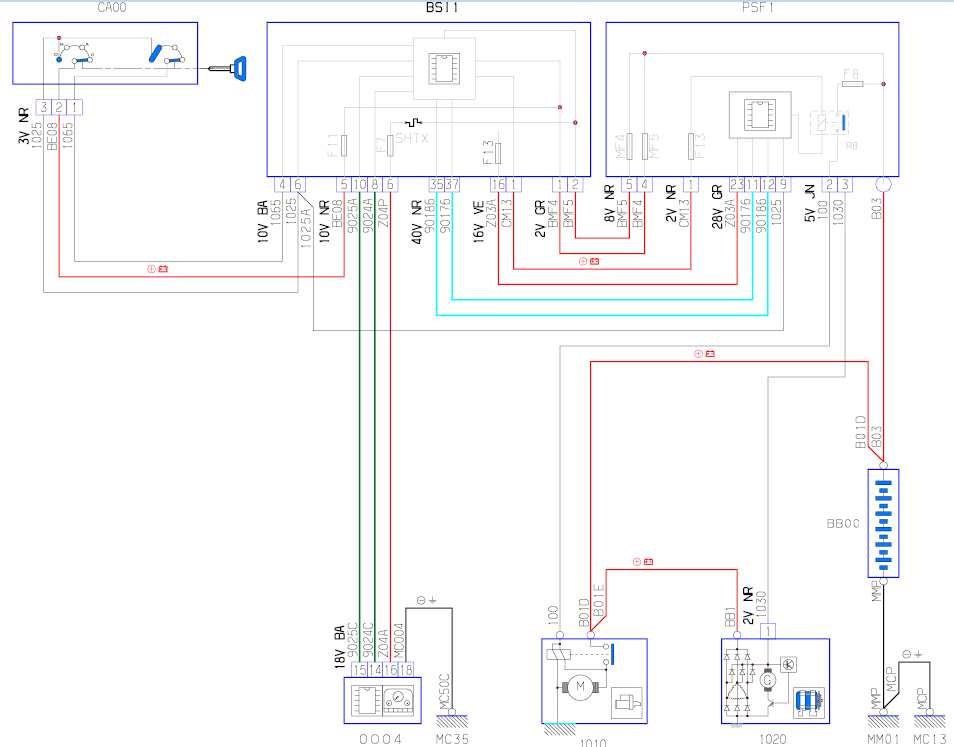
Task: Click the blue alternator picture in component 1020
Action: 810,703
